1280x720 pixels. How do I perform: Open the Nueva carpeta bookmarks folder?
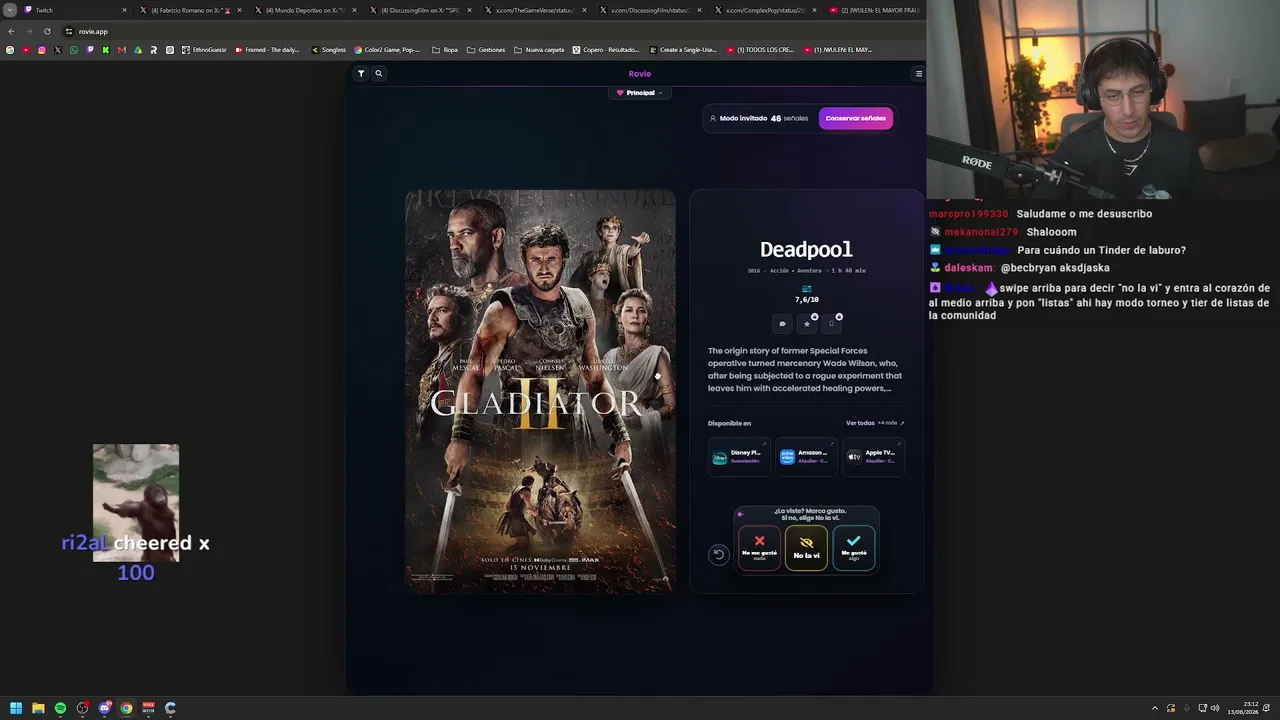[x=539, y=50]
